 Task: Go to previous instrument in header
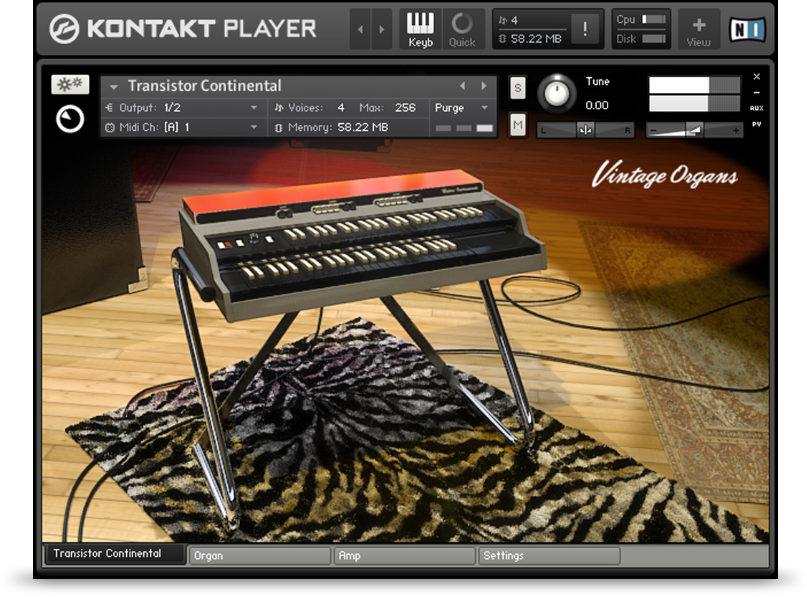(360, 29)
